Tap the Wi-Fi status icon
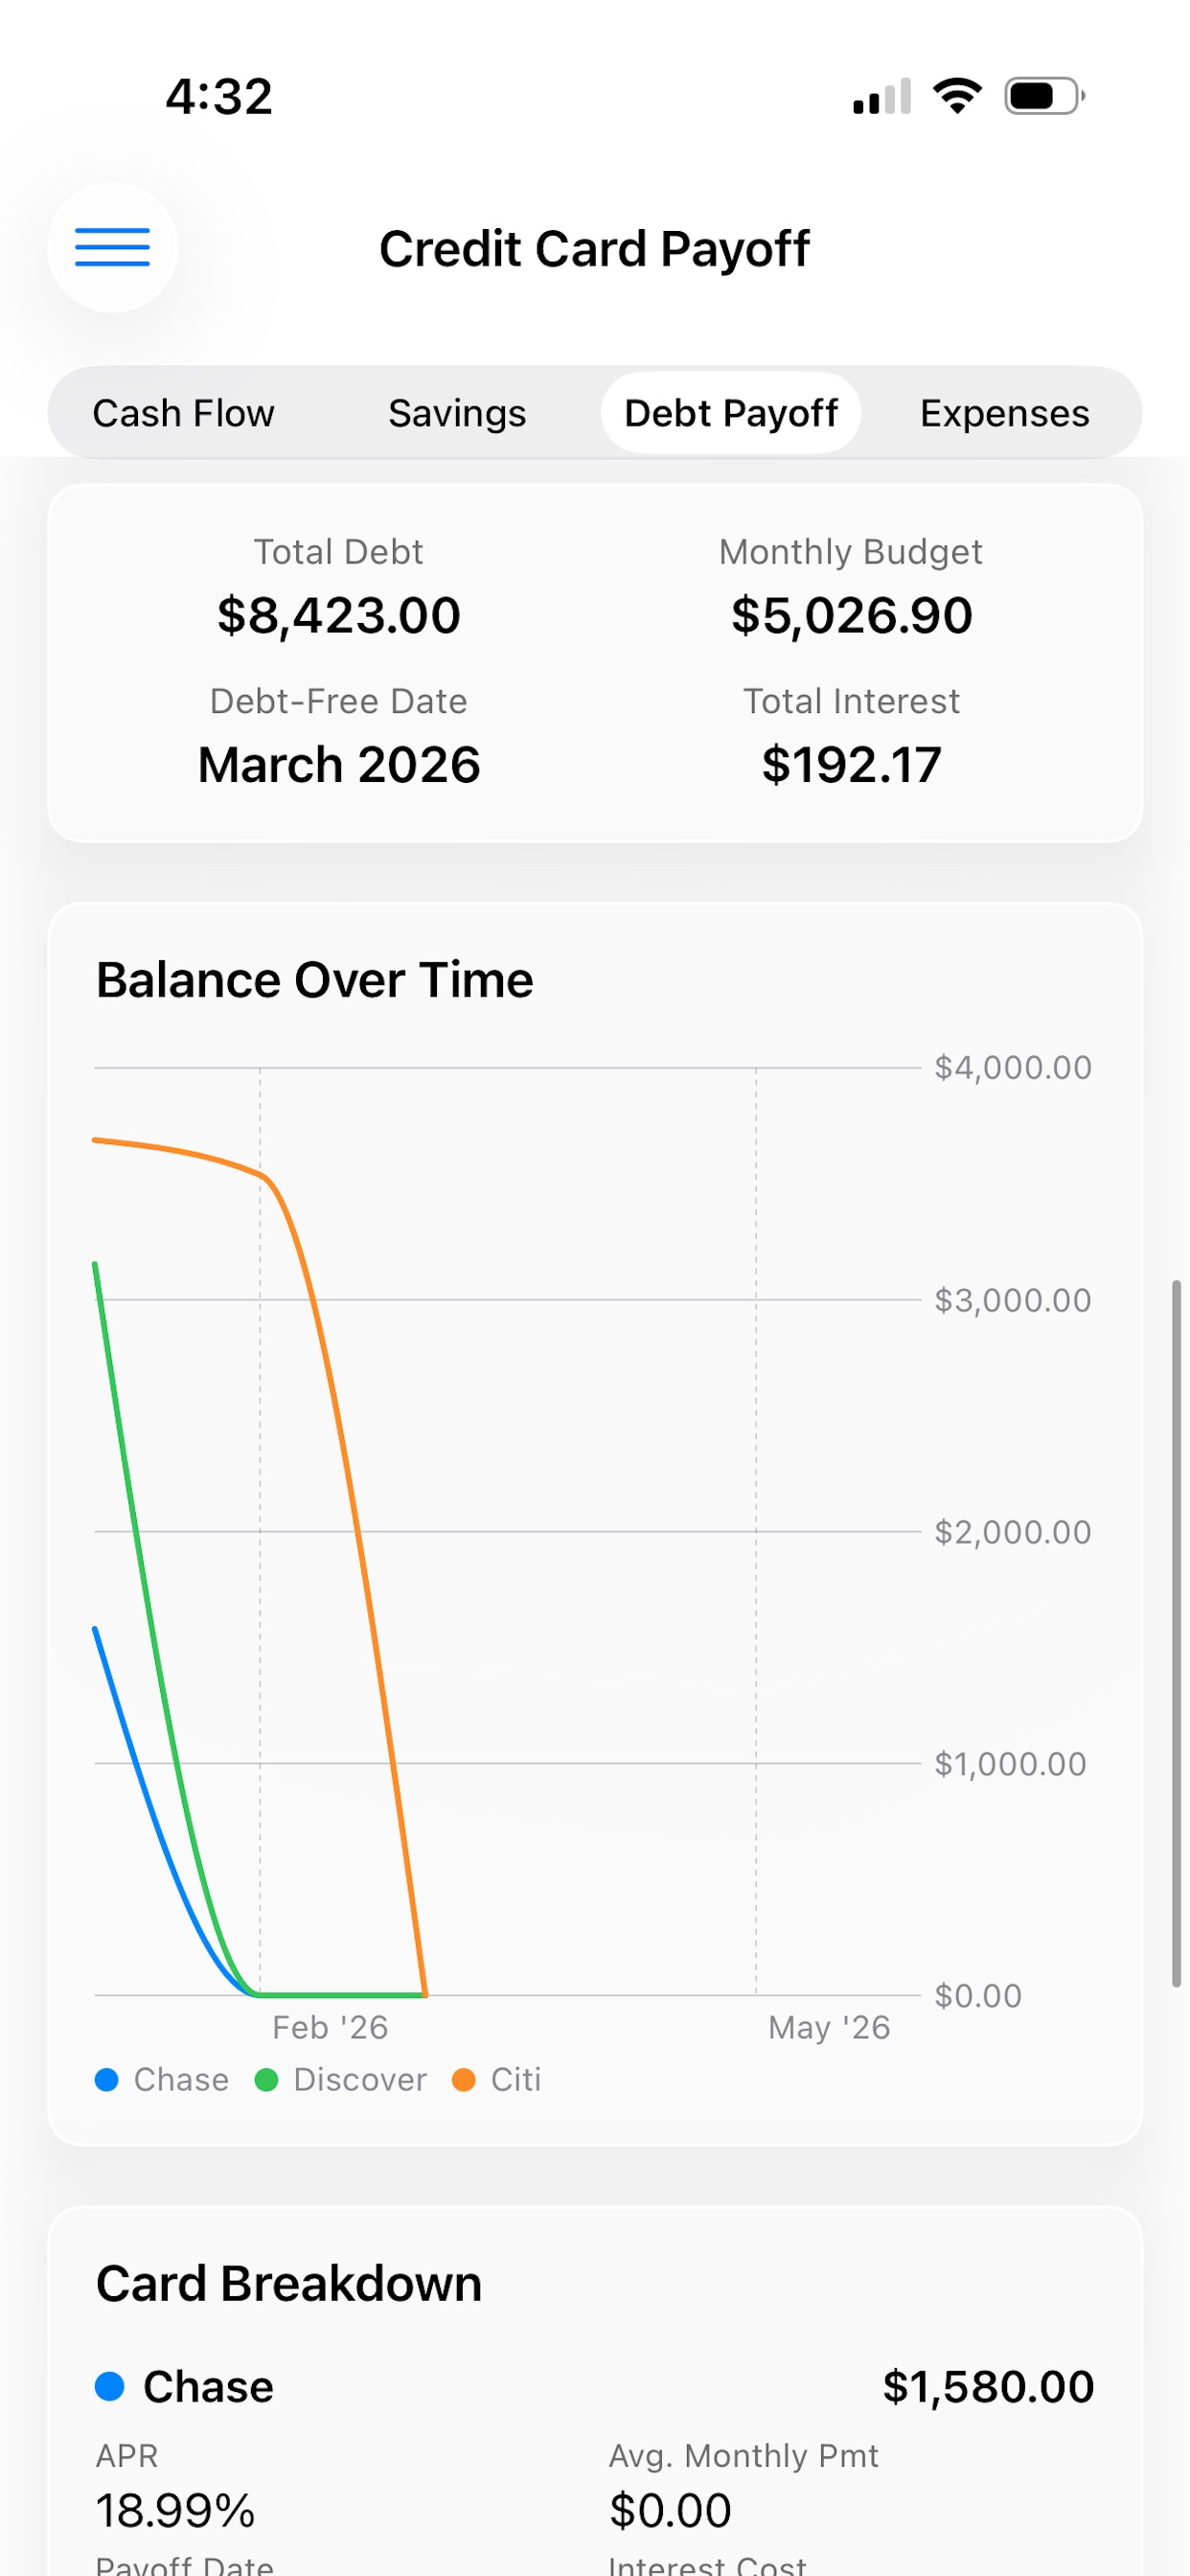Screen dimensions: 1190x2576 pyautogui.click(x=957, y=96)
